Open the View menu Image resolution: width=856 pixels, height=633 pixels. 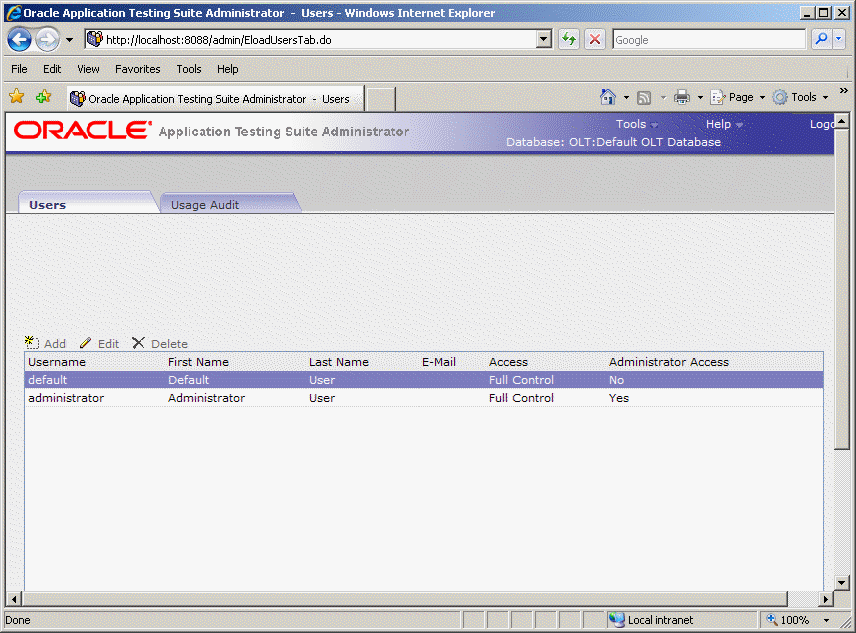click(x=88, y=69)
